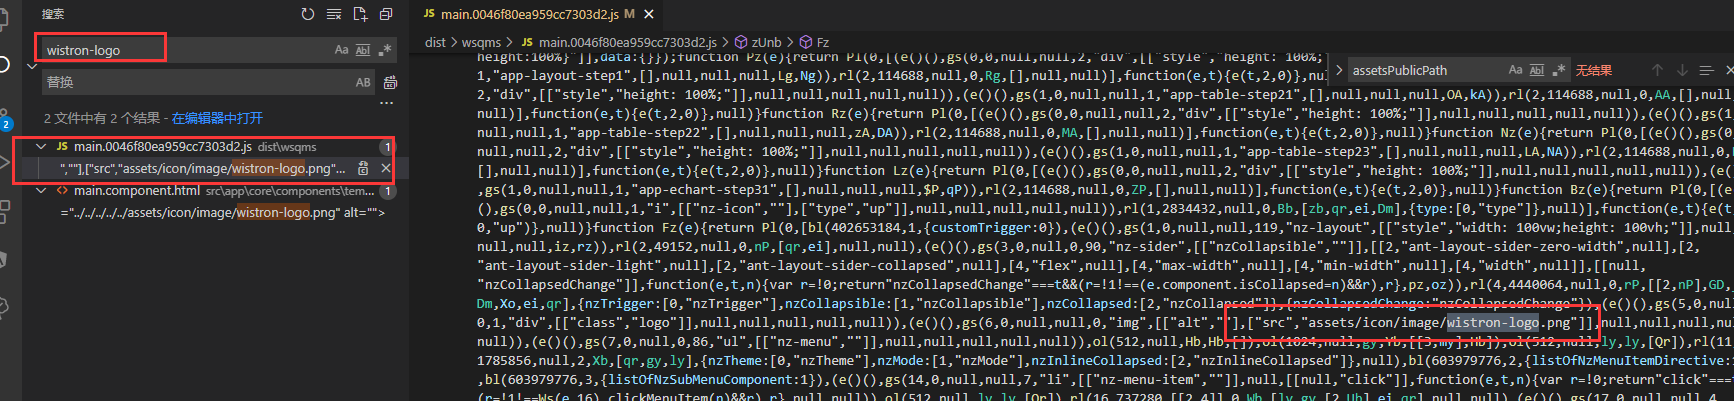Click the 无结果 no-results message
Viewport: 1734px width, 401px height.
click(1593, 70)
